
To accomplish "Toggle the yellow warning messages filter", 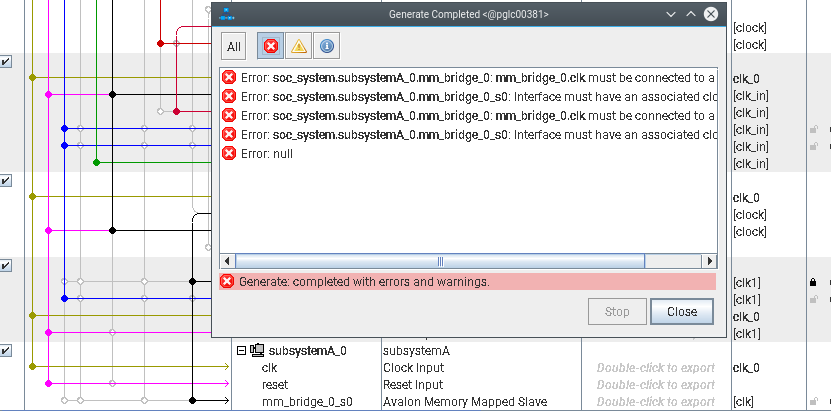I will [298, 47].
